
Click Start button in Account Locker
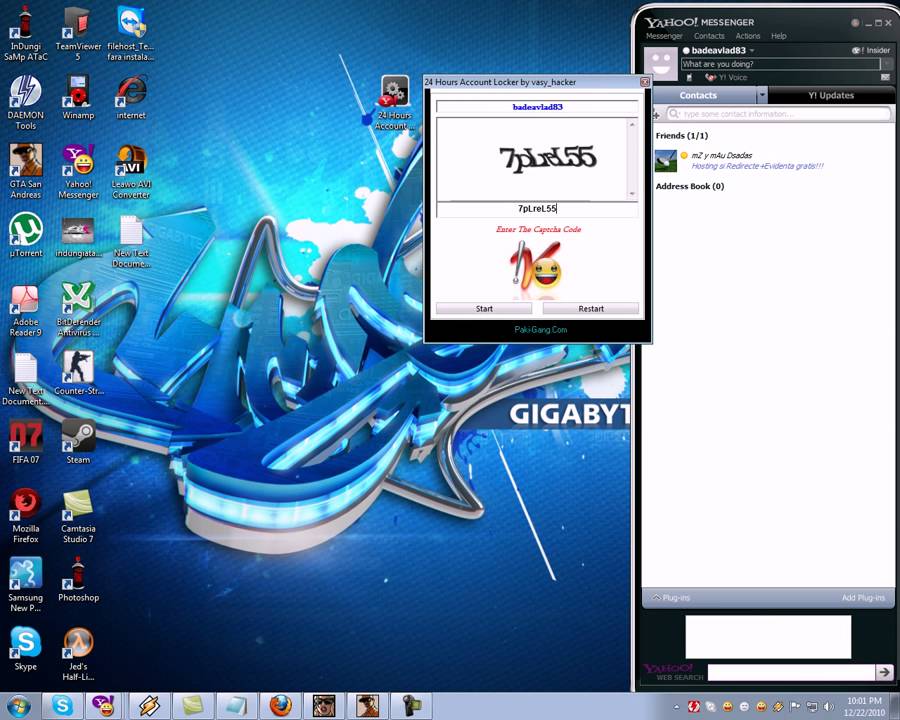pos(484,308)
